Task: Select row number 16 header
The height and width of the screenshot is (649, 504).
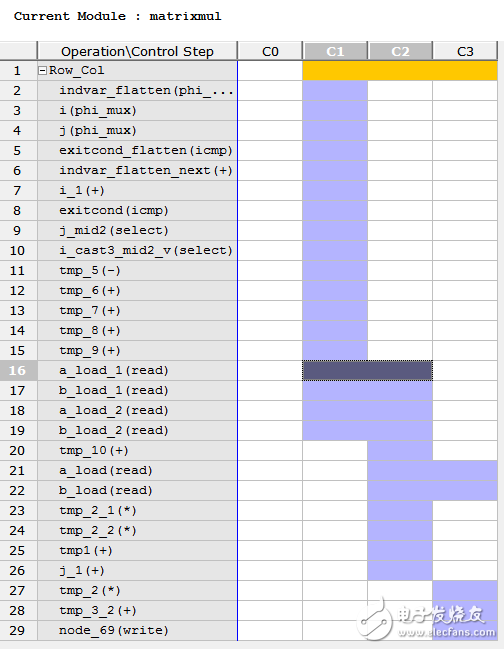Action: (x=19, y=370)
